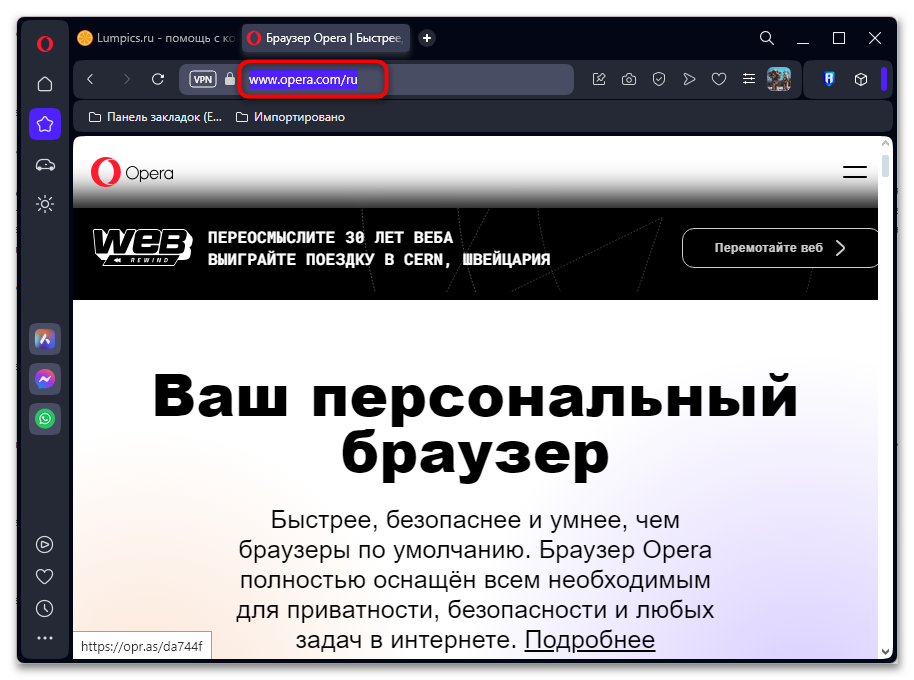Open a new tab with plus button

427,38
